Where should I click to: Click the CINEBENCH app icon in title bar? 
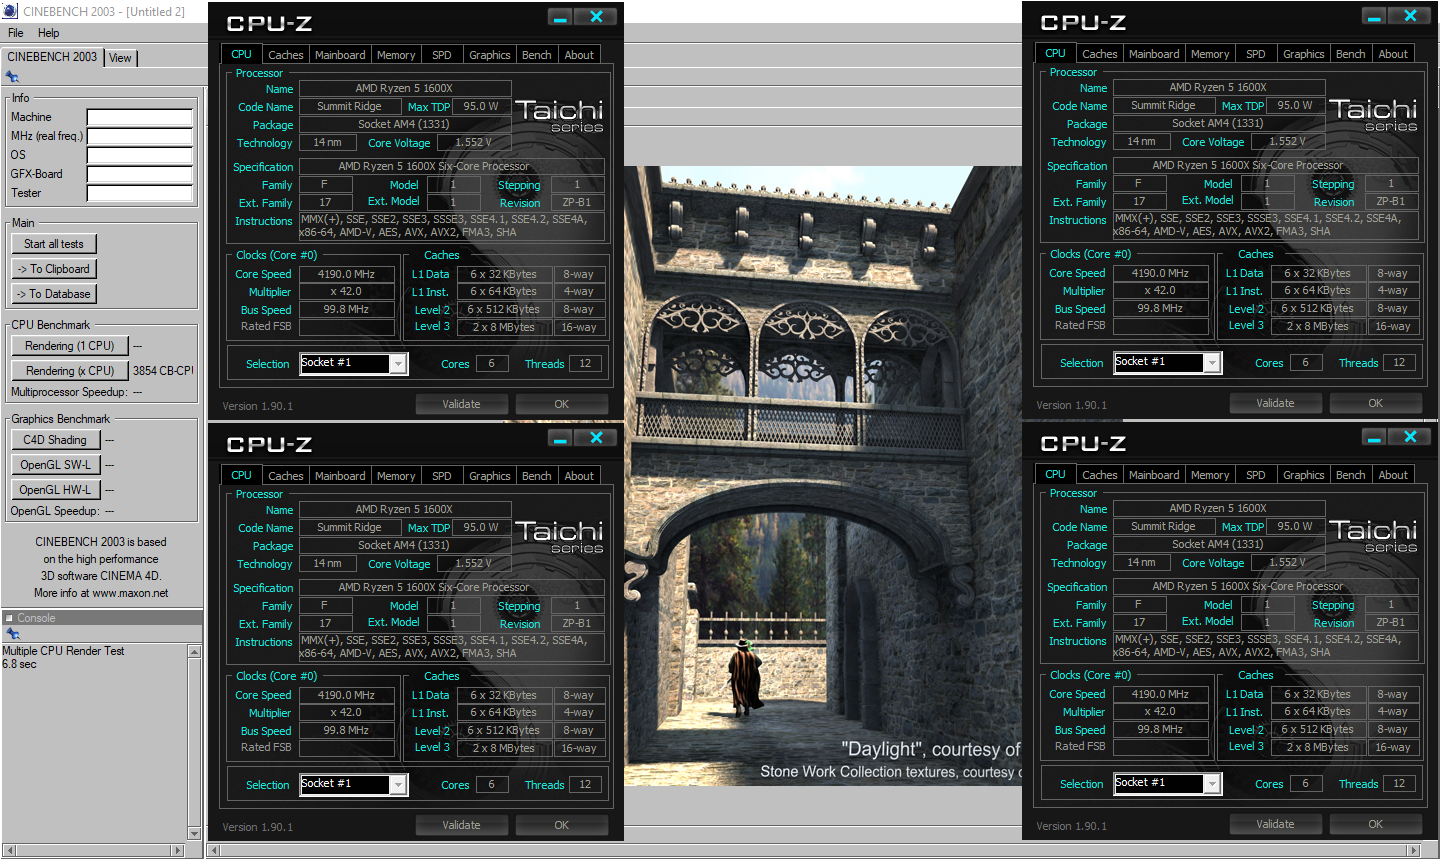click(10, 11)
